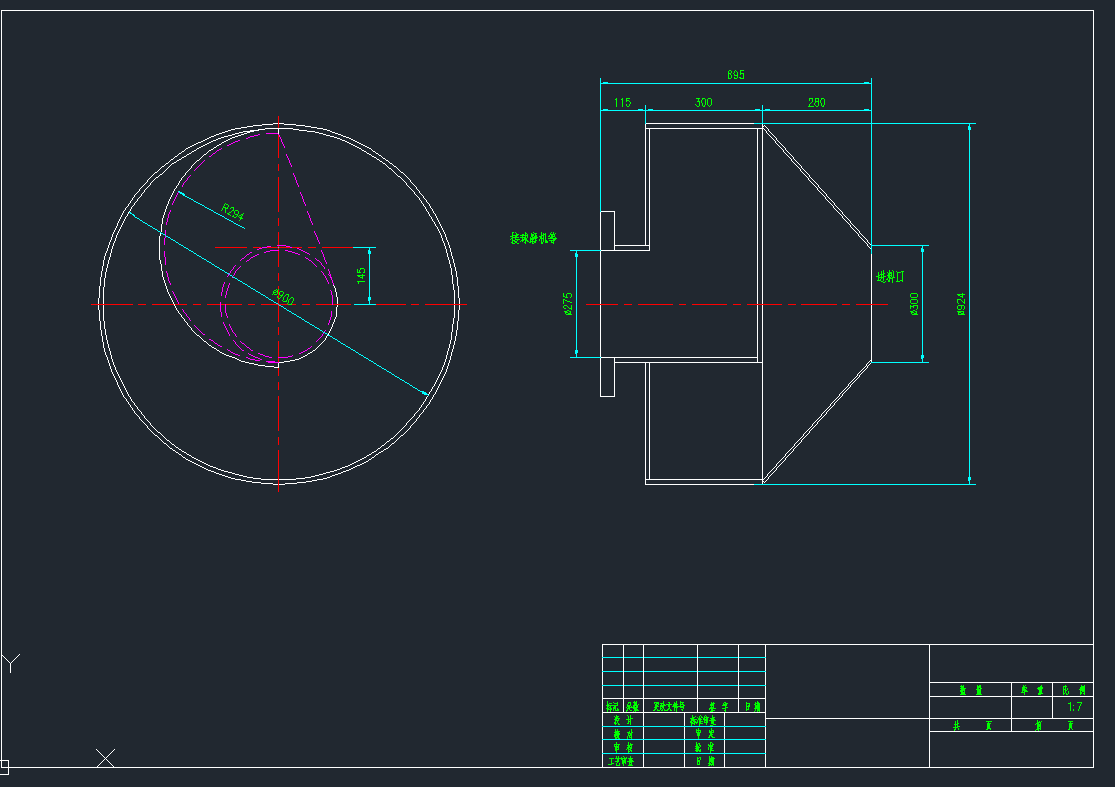This screenshot has height=787, width=1115.
Task: Select the 280 dimension text
Action: (816, 103)
